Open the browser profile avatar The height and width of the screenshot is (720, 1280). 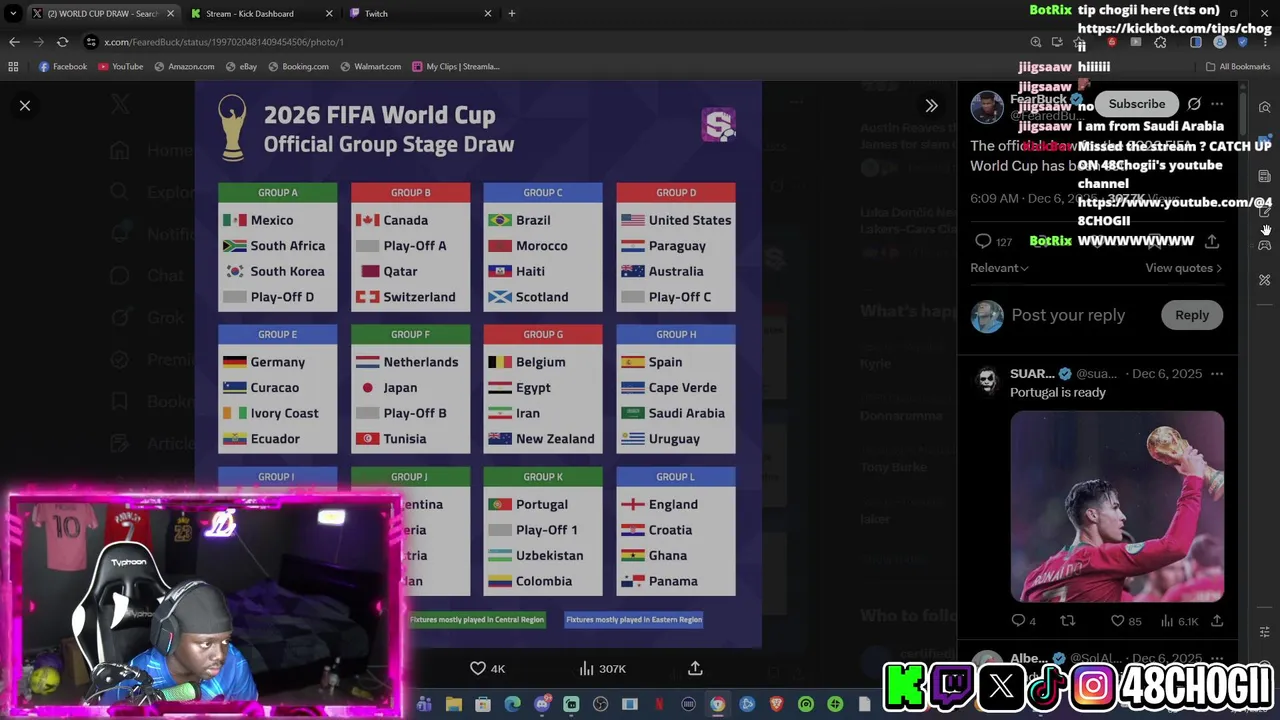click(1220, 42)
